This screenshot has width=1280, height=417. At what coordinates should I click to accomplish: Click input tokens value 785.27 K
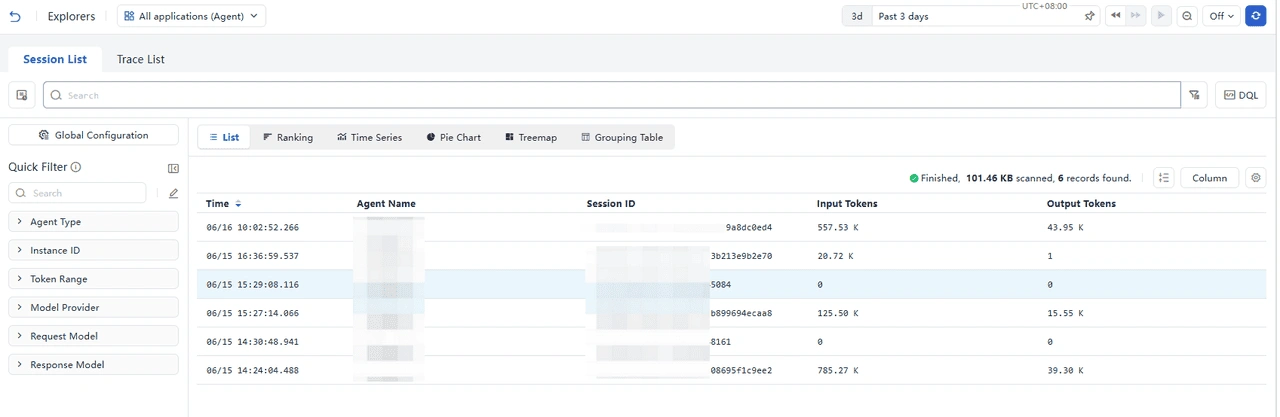tap(839, 370)
